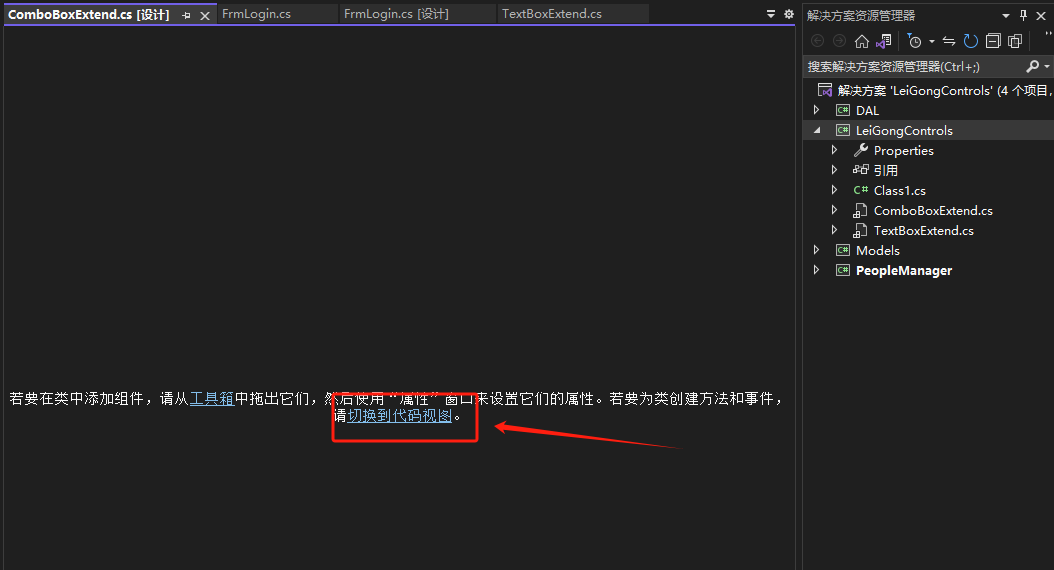Switch to the FrmLogin.cs tab
Viewport: 1054px width, 570px height.
click(x=256, y=13)
